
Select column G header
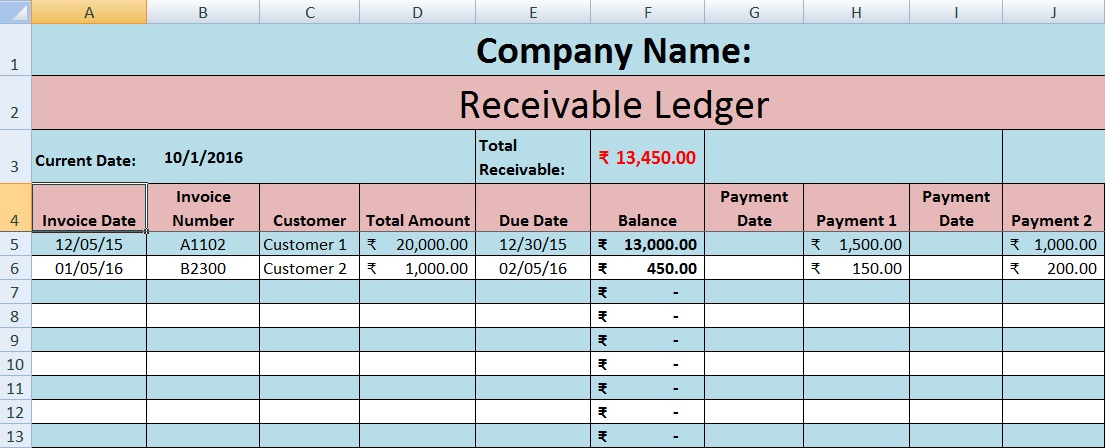pyautogui.click(x=754, y=12)
